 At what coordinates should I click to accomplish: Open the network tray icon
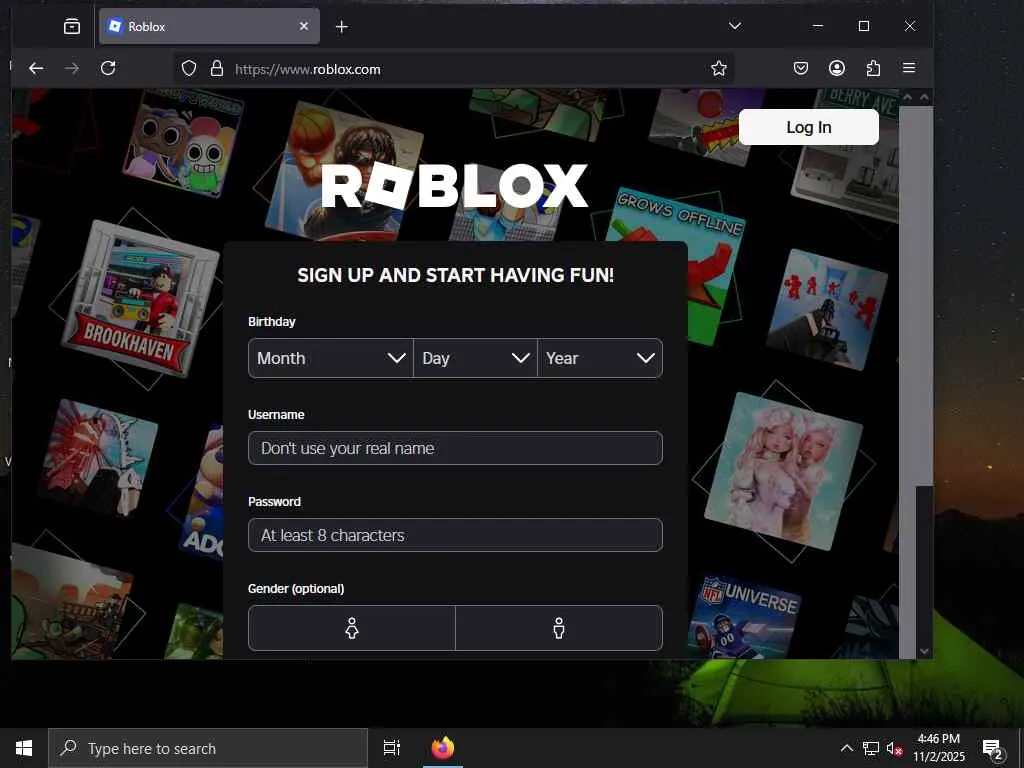pyautogui.click(x=871, y=748)
